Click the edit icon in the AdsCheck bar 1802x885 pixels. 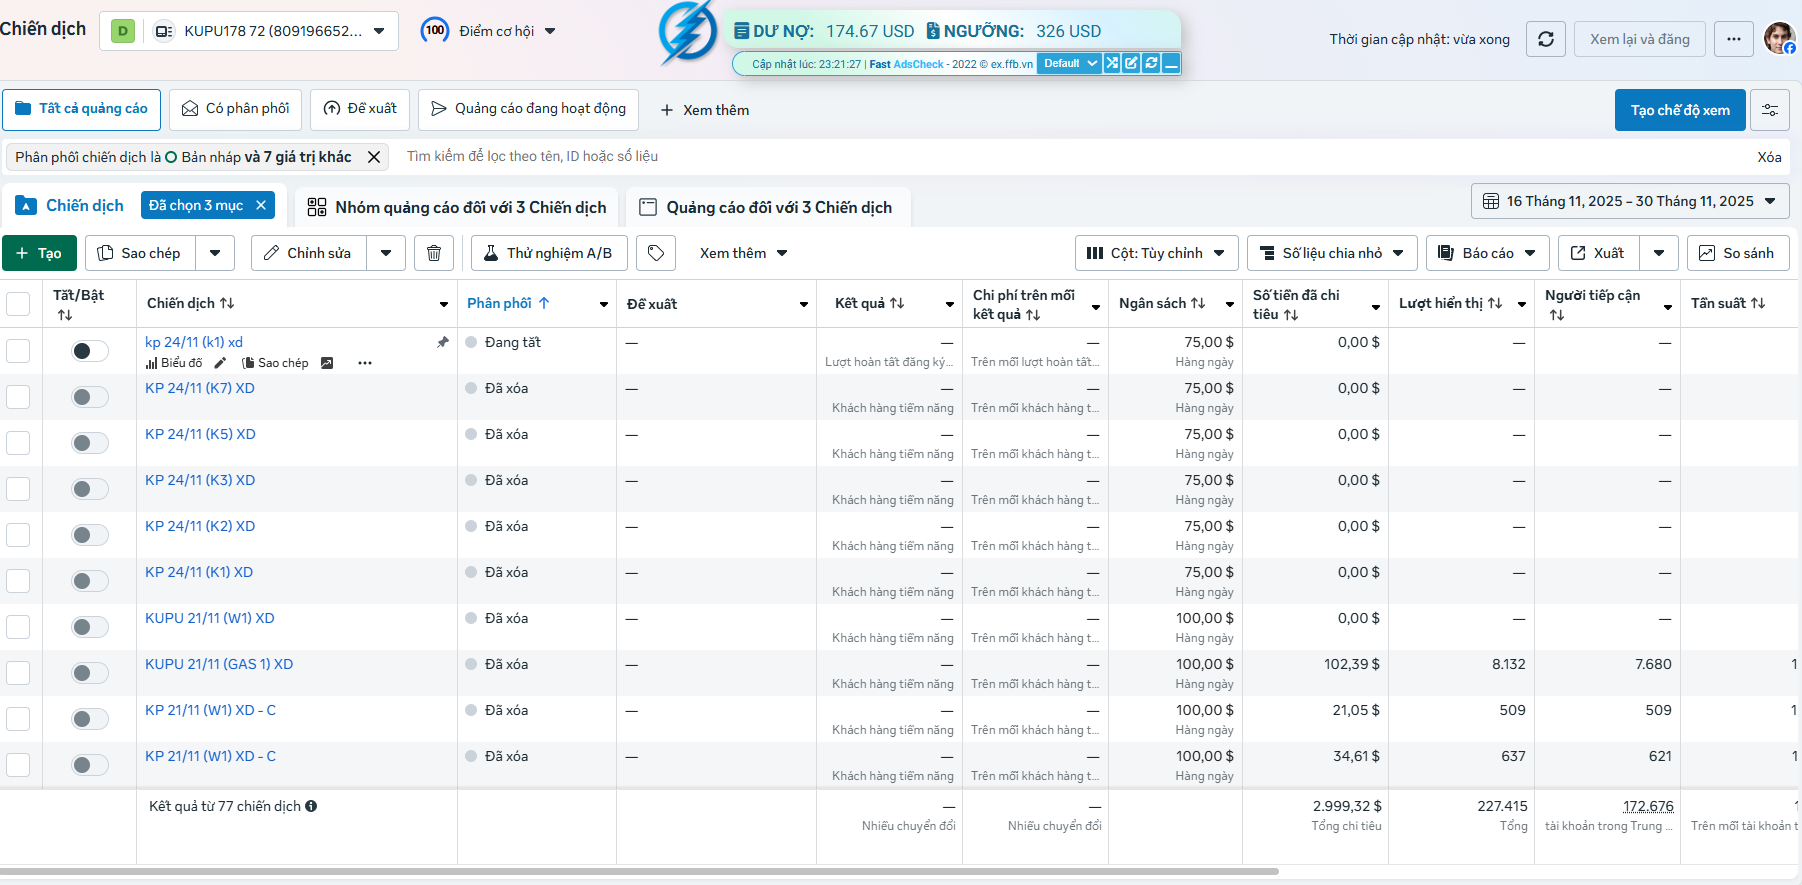(1131, 63)
